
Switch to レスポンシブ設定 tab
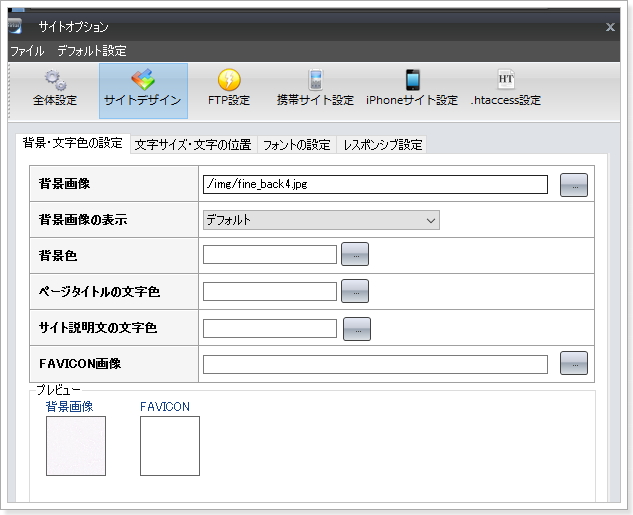(x=382, y=145)
